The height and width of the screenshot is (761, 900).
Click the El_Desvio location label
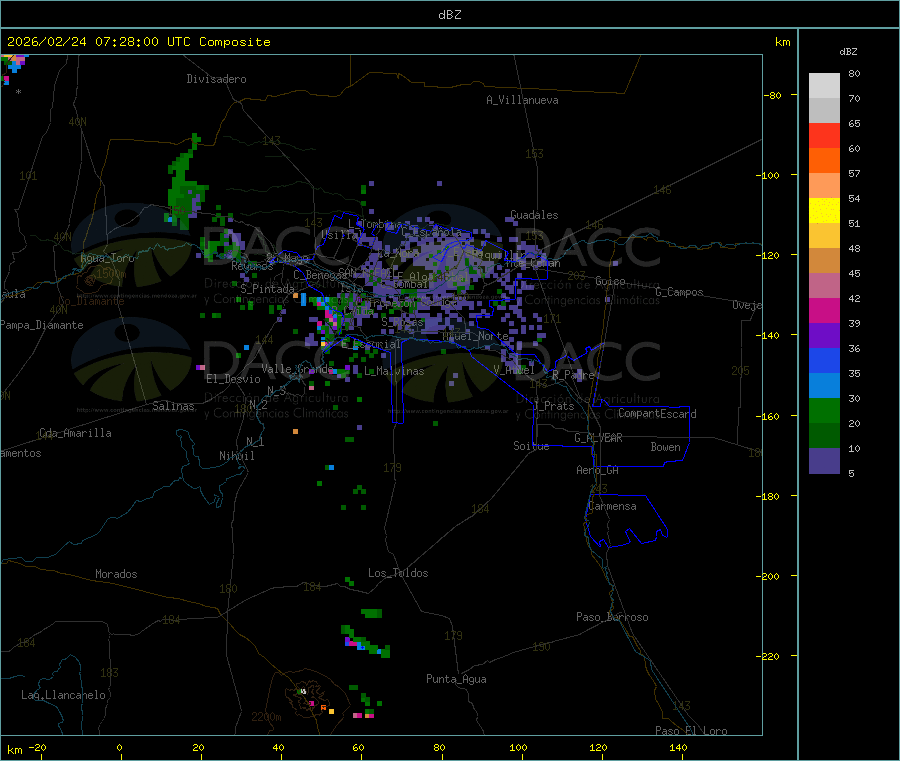[x=233, y=379]
